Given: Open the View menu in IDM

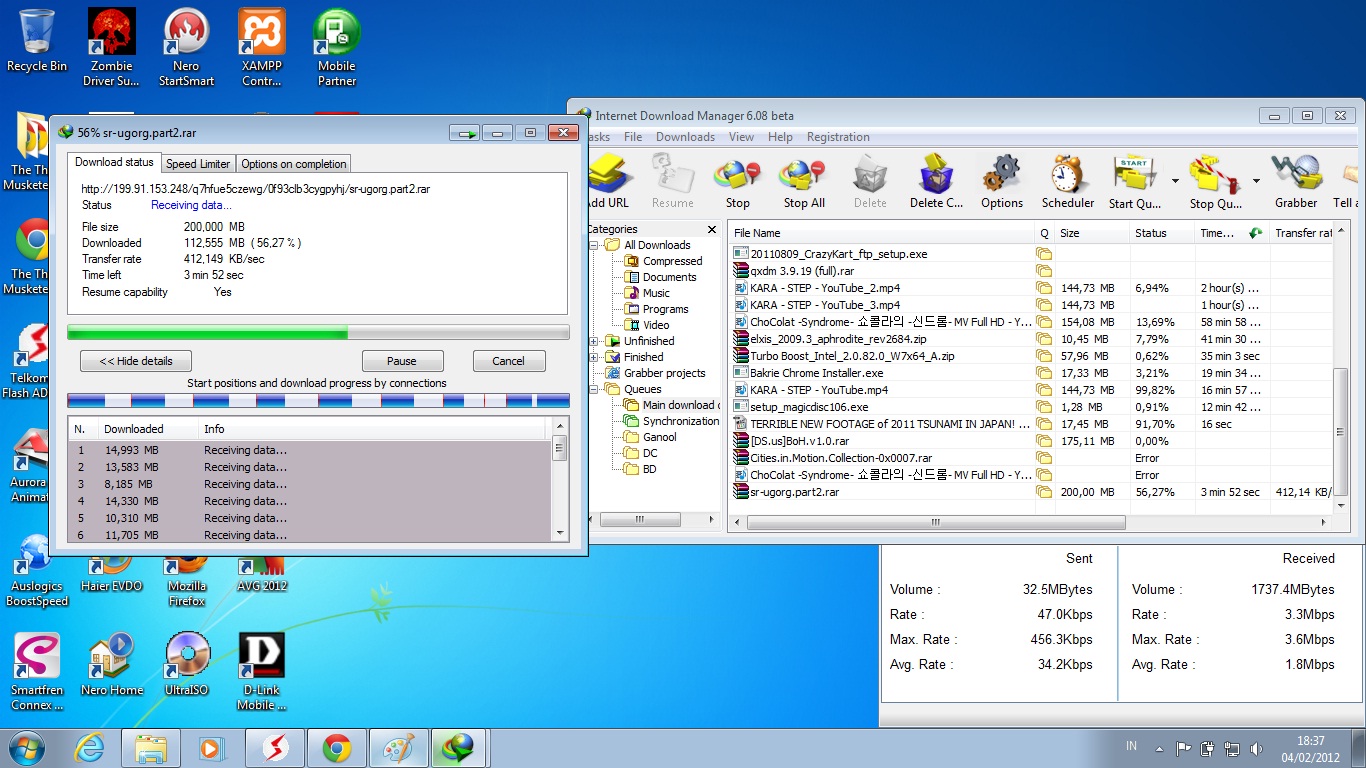Looking at the screenshot, I should pos(741,137).
